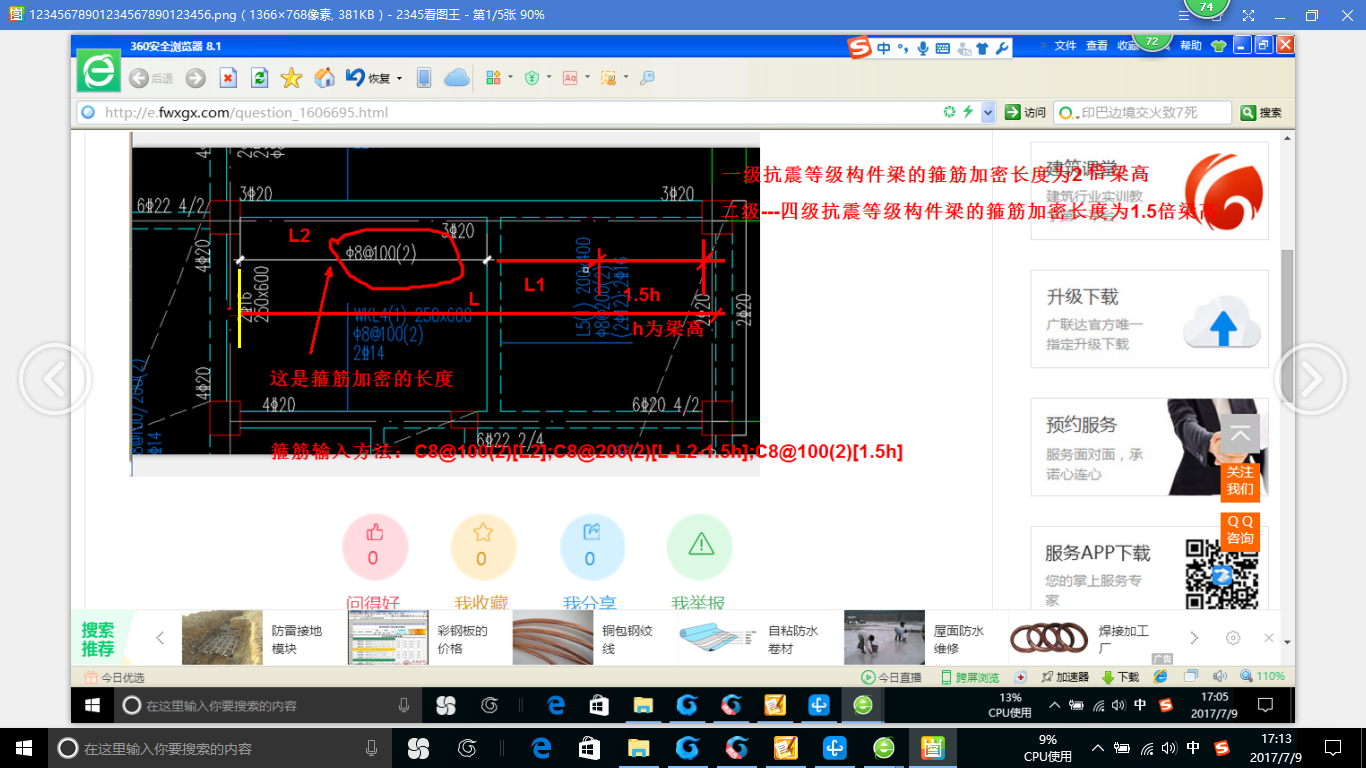1366x768 pixels.
Task: Click 加速器 in the browser status bar
Action: click(x=1065, y=677)
